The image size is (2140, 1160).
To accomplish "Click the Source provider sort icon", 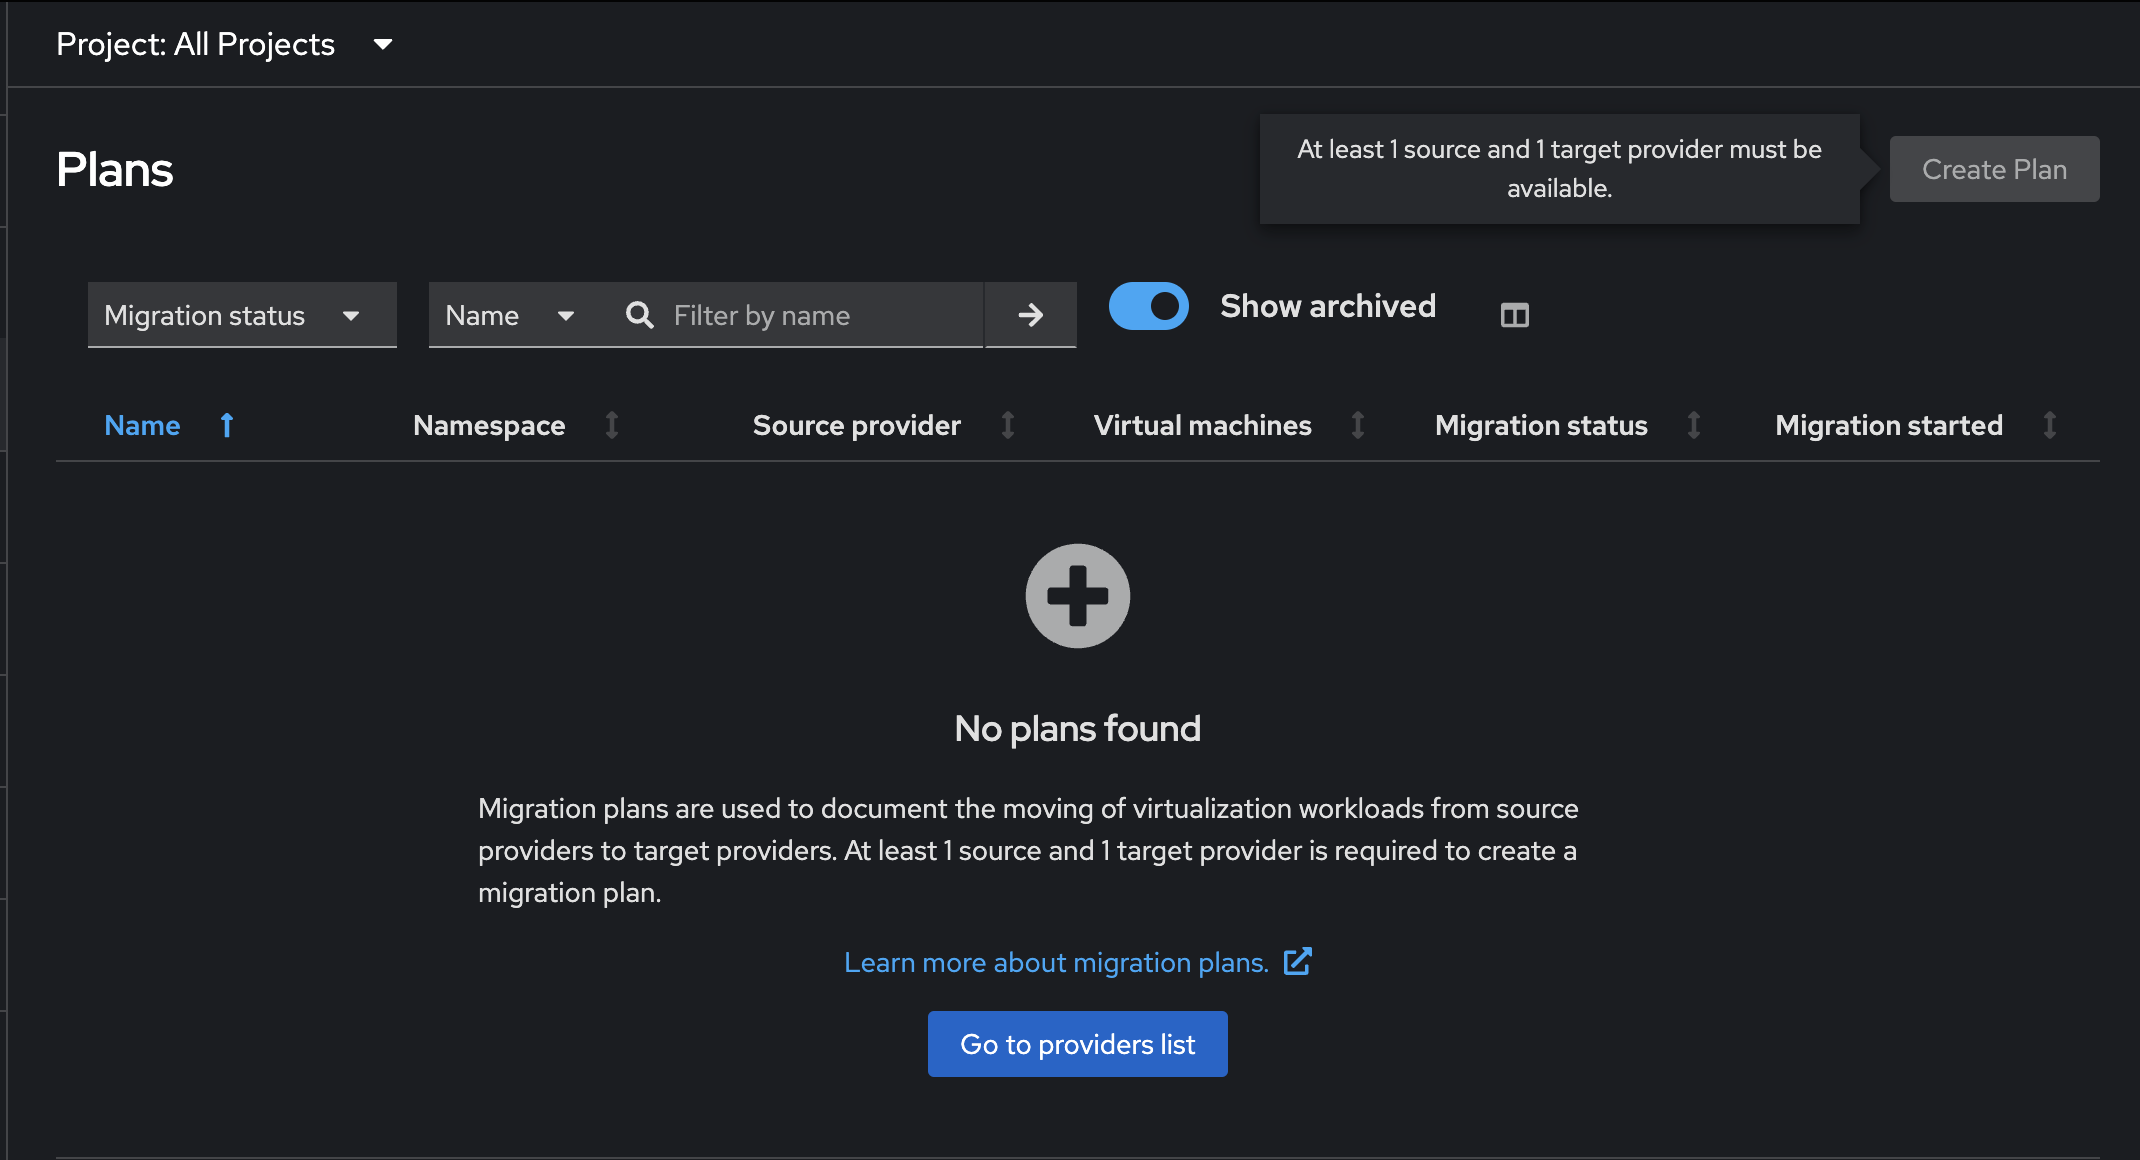I will coord(1008,425).
